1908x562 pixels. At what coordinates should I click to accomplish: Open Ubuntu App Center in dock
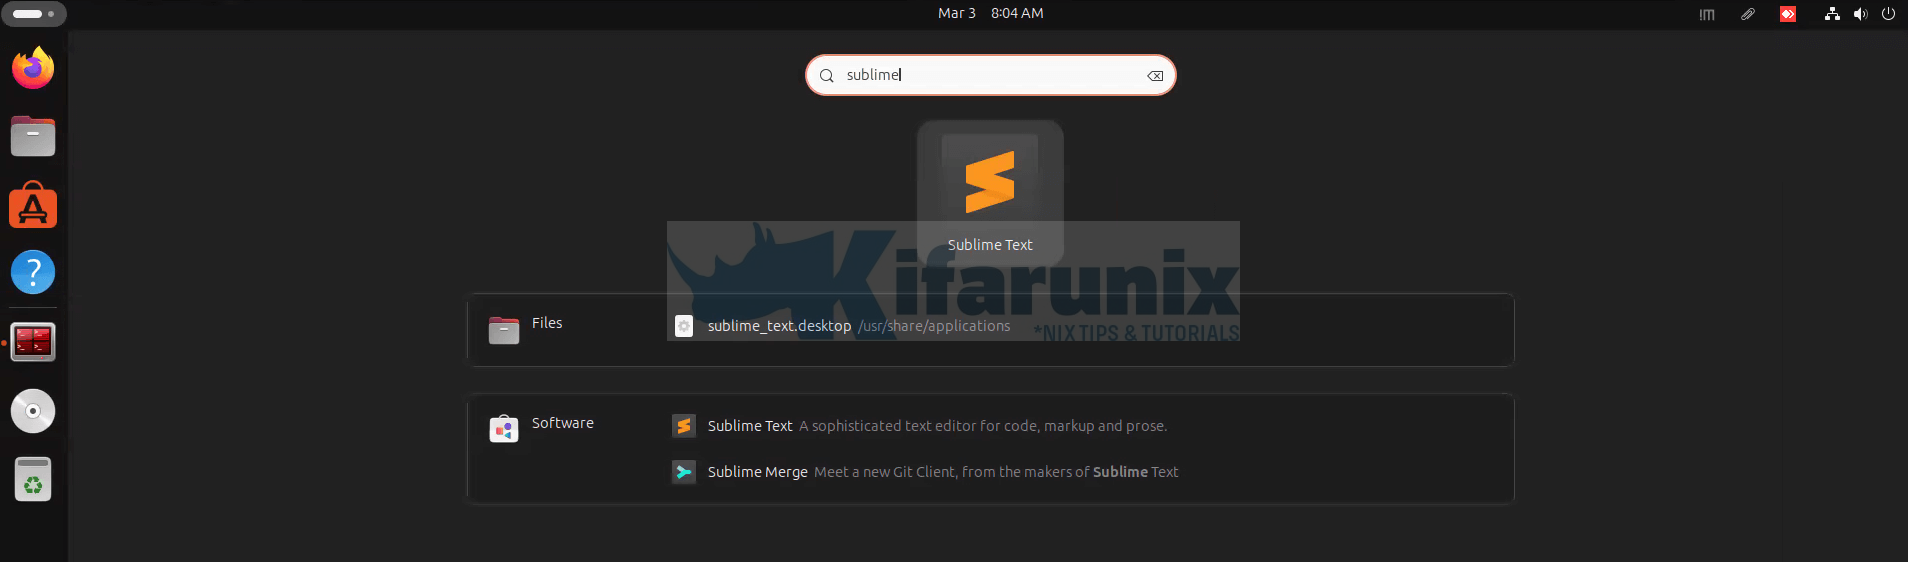33,206
